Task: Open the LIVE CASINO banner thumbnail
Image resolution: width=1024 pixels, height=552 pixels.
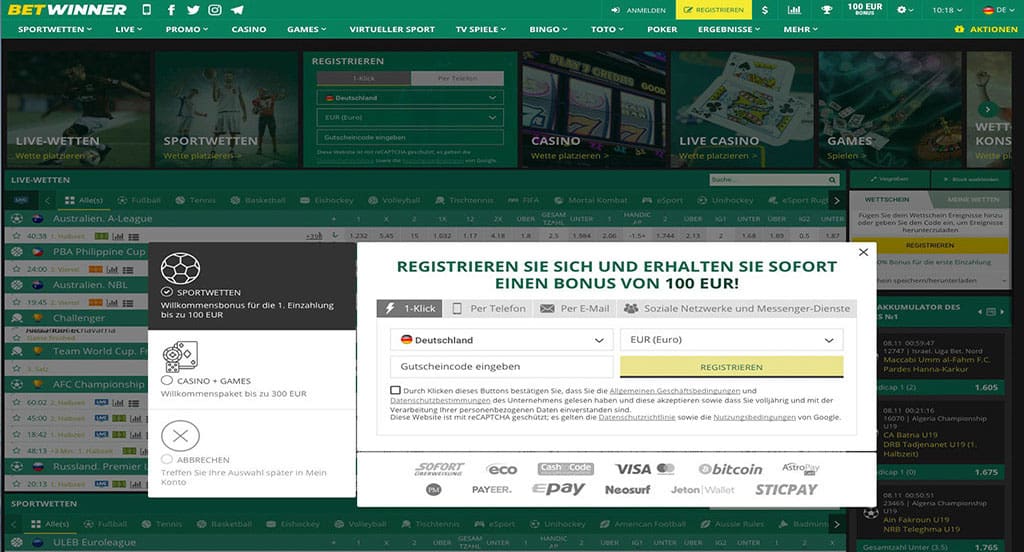Action: [742, 109]
